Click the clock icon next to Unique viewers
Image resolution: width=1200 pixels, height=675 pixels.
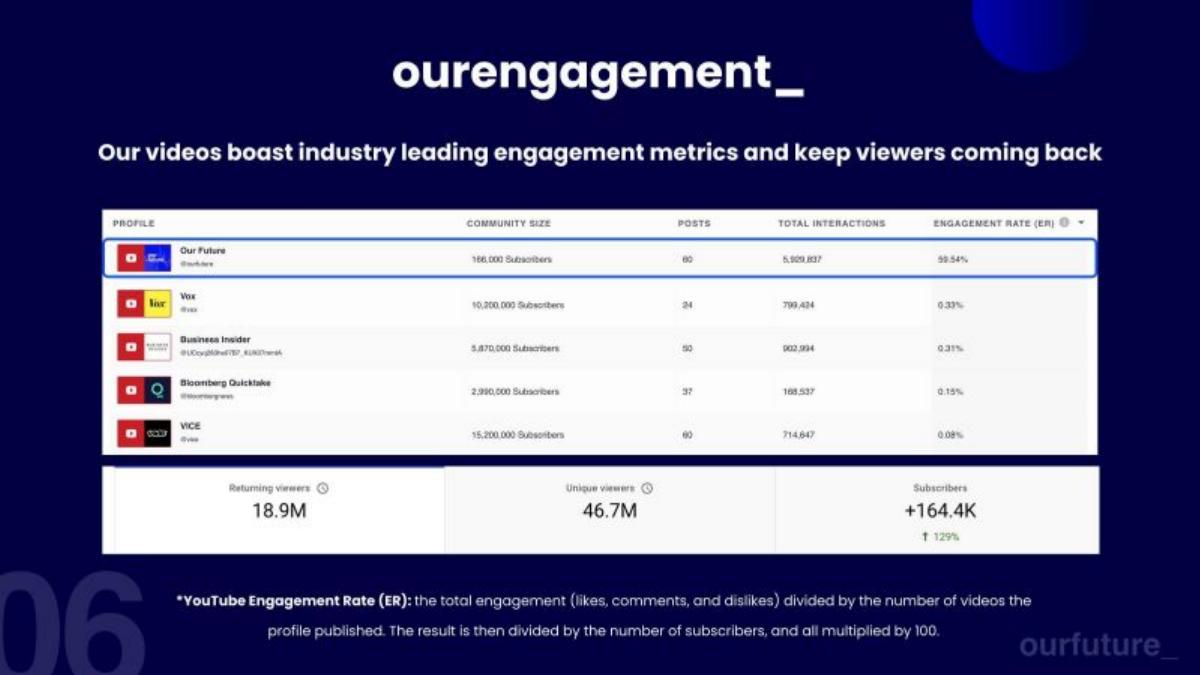(647, 488)
